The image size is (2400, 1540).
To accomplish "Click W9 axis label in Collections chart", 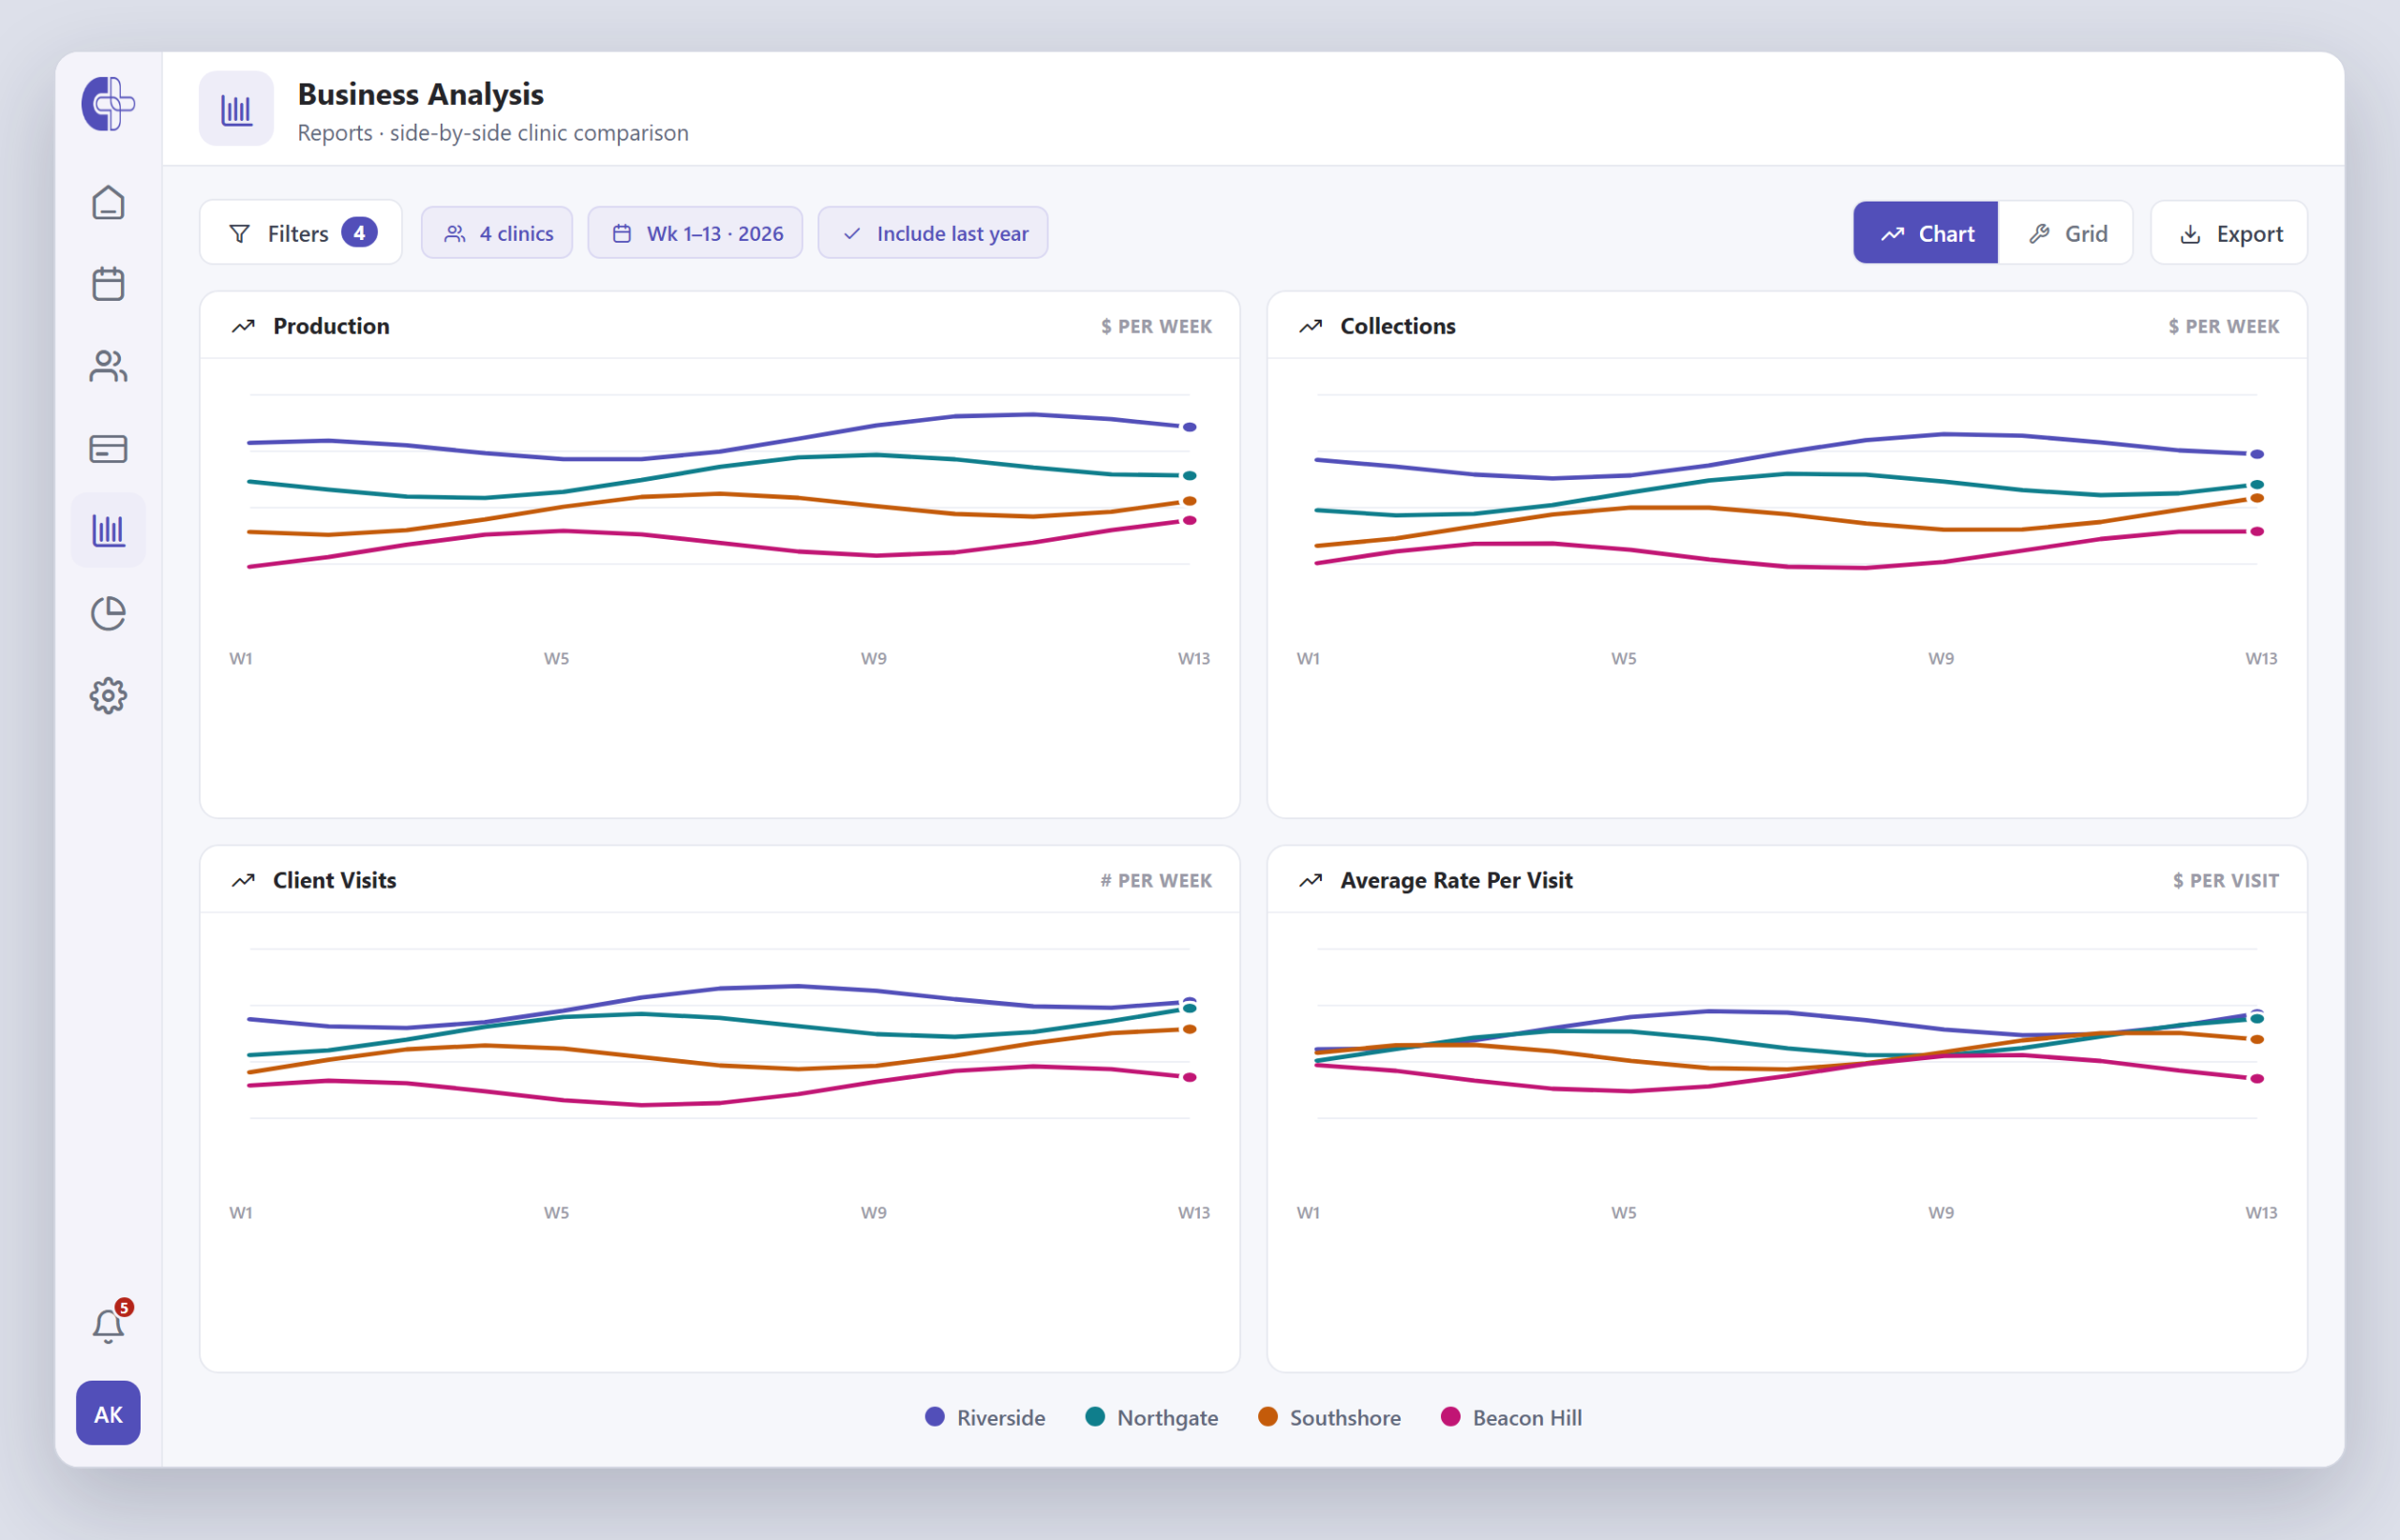I will pos(1941,658).
